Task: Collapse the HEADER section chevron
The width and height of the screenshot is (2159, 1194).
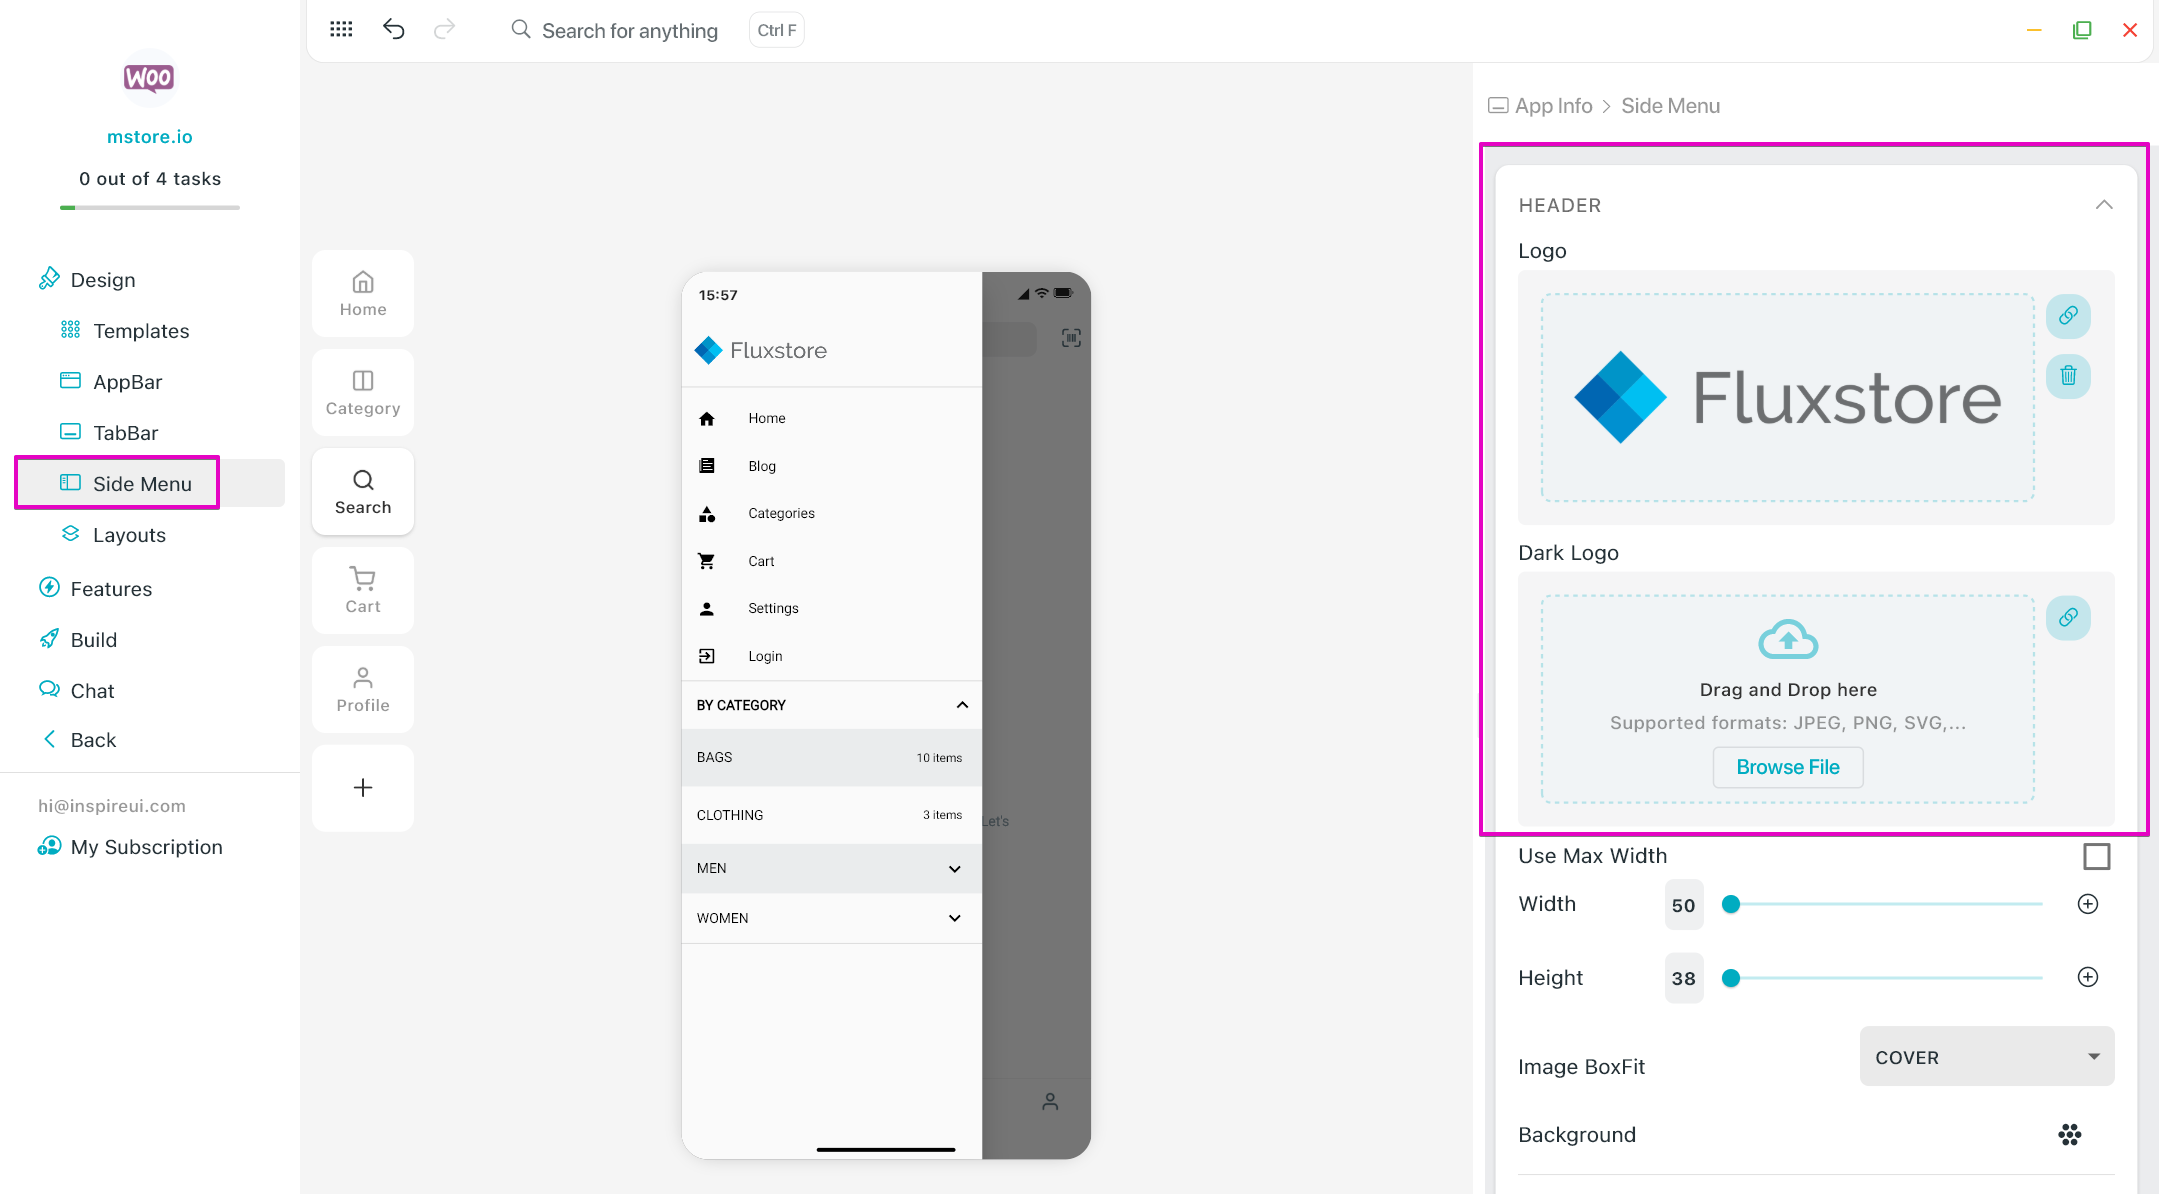Action: pos(2104,205)
